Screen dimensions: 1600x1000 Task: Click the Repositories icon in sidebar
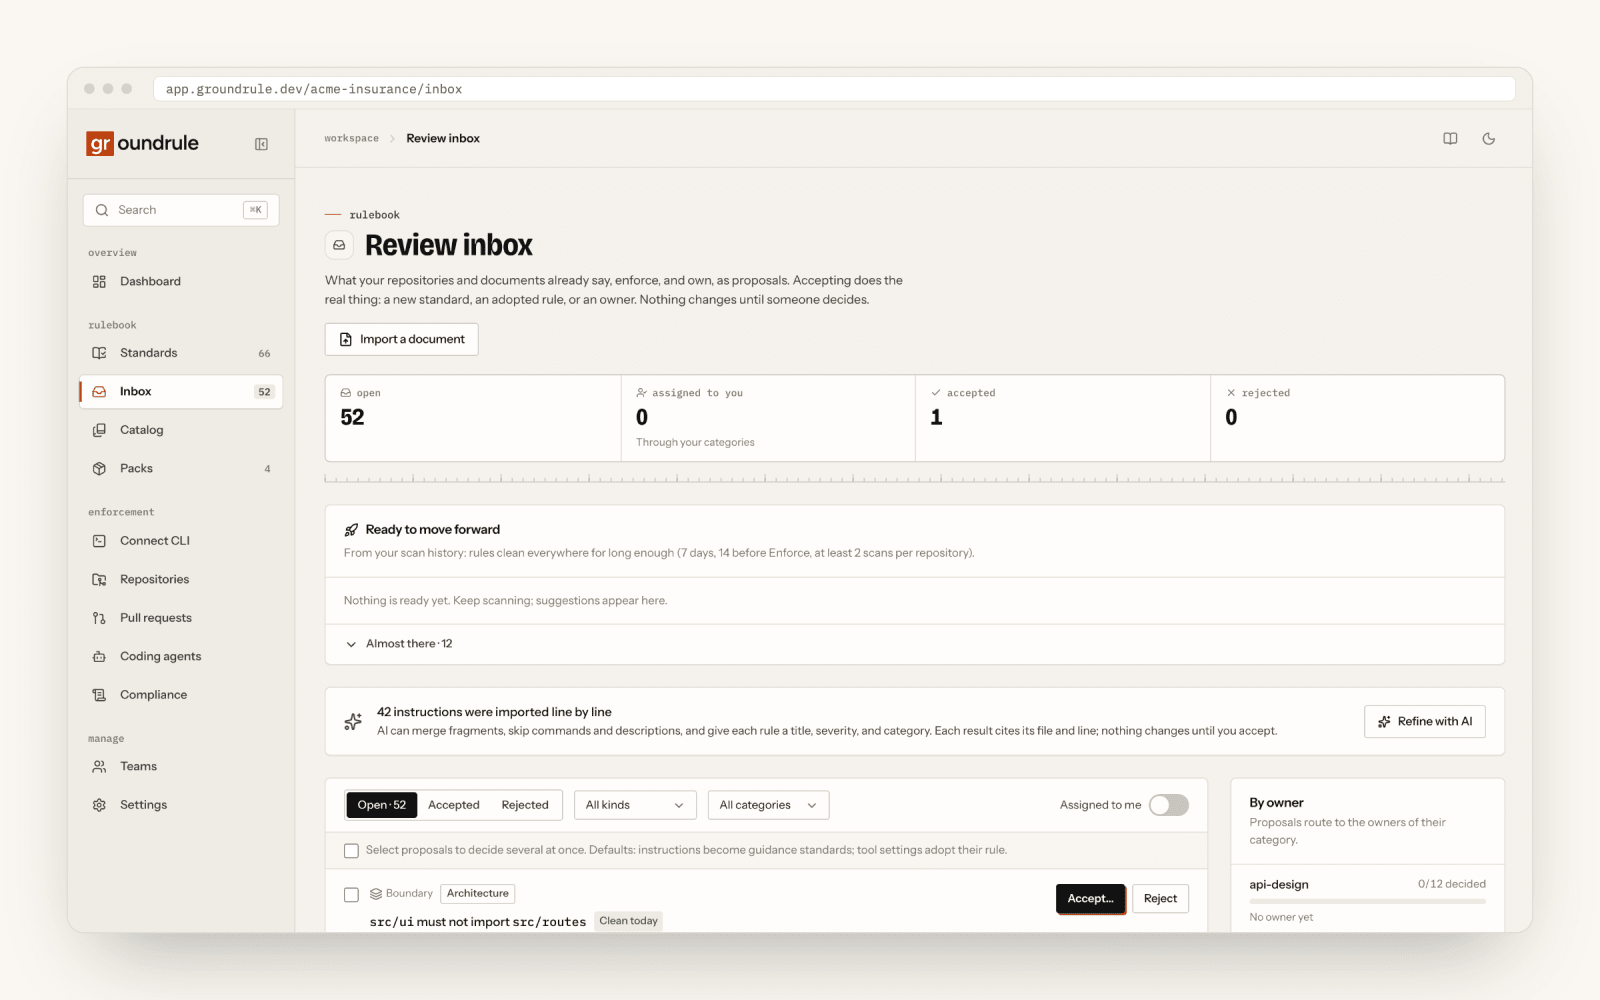(99, 580)
